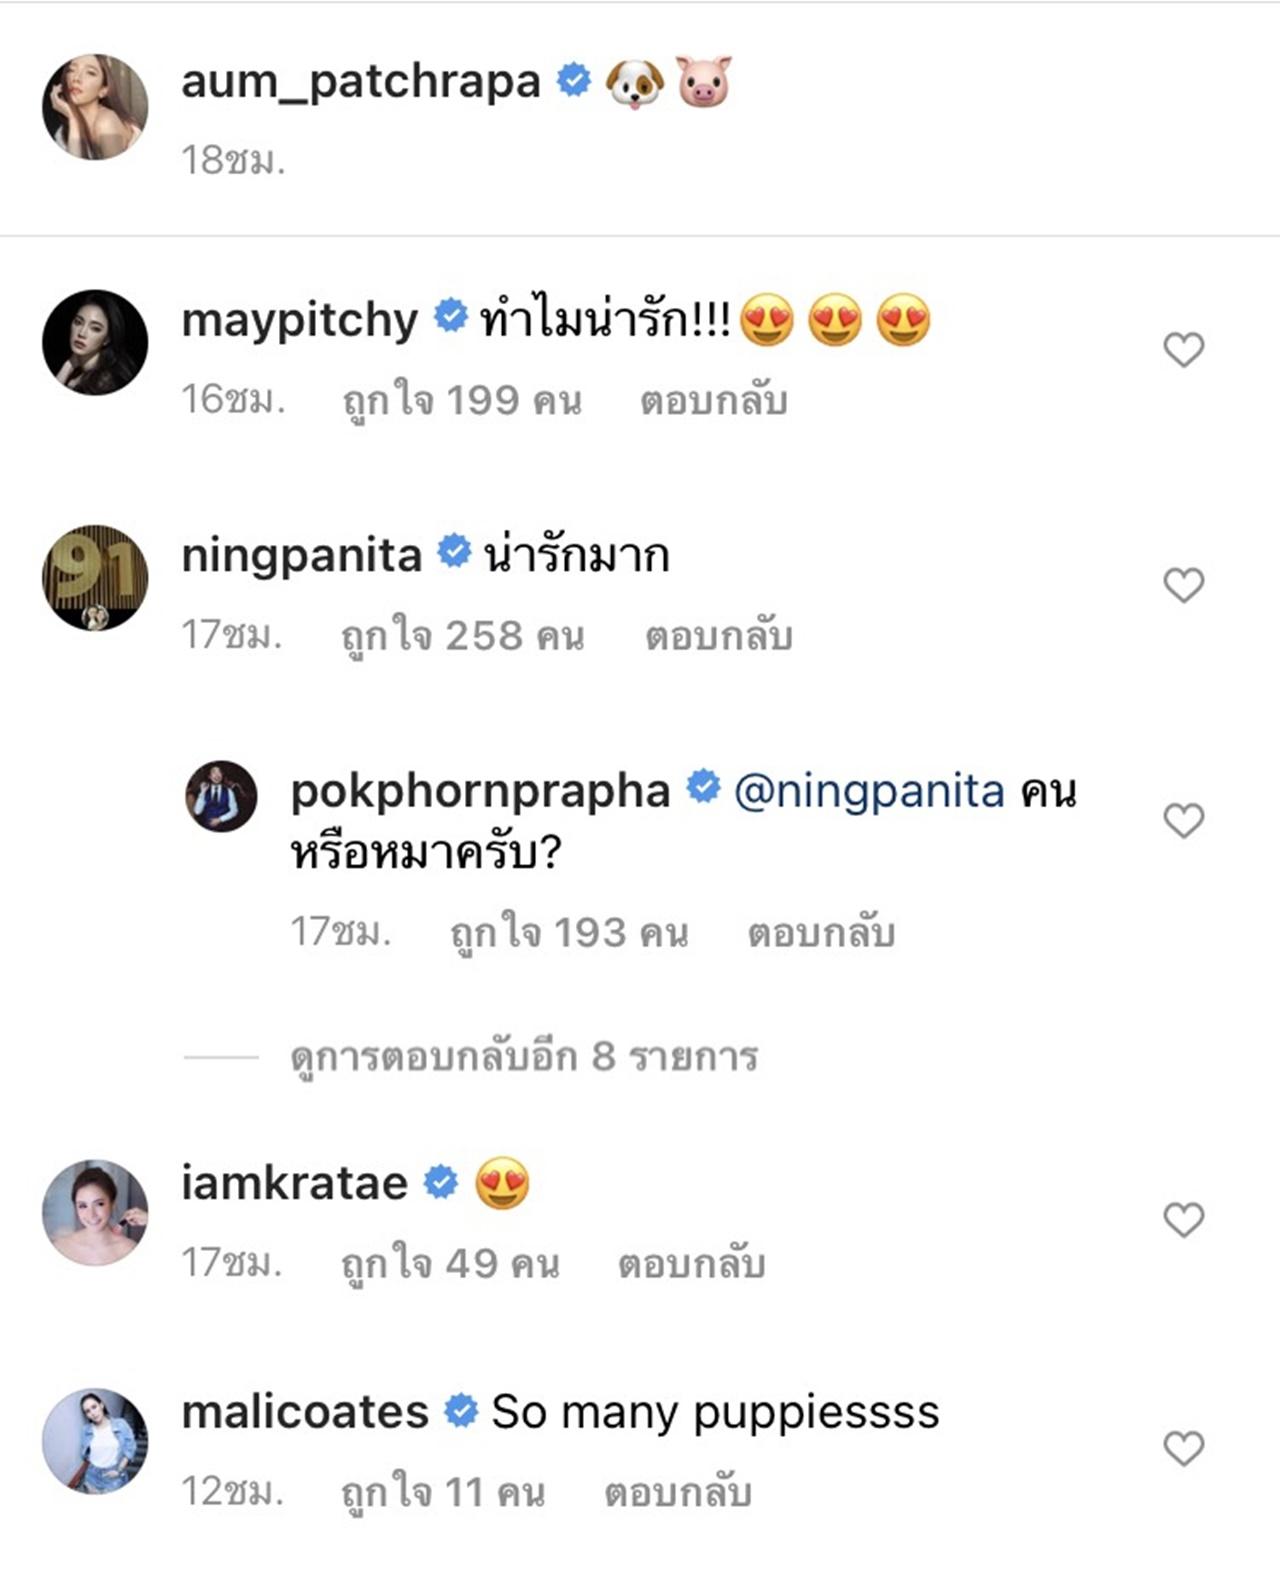Open ningpanita's avatar with number 91

point(95,578)
